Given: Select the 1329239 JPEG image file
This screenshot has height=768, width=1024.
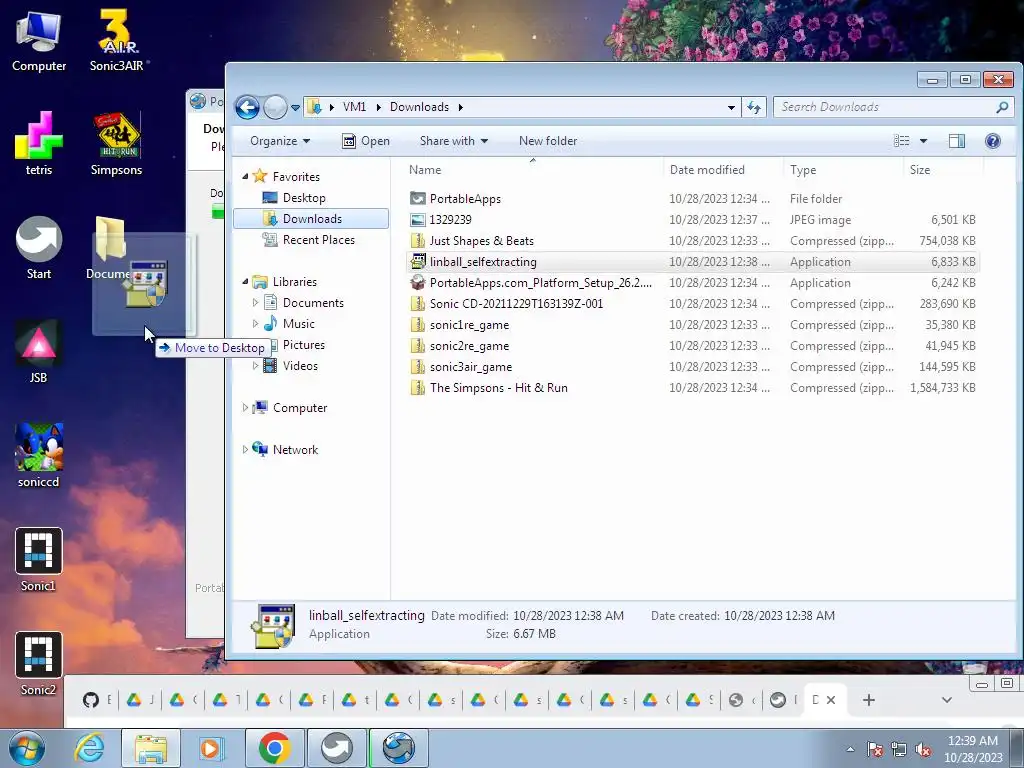Looking at the screenshot, I should pyautogui.click(x=692, y=220).
